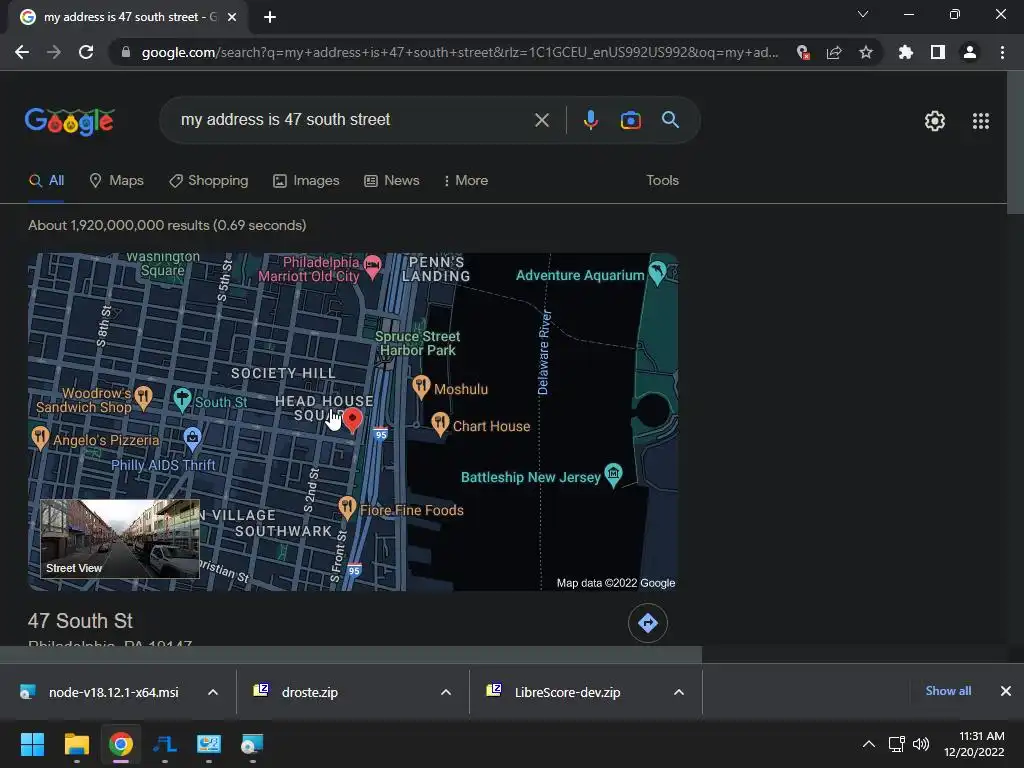
Task: Open the Street View thumbnail
Action: (120, 539)
